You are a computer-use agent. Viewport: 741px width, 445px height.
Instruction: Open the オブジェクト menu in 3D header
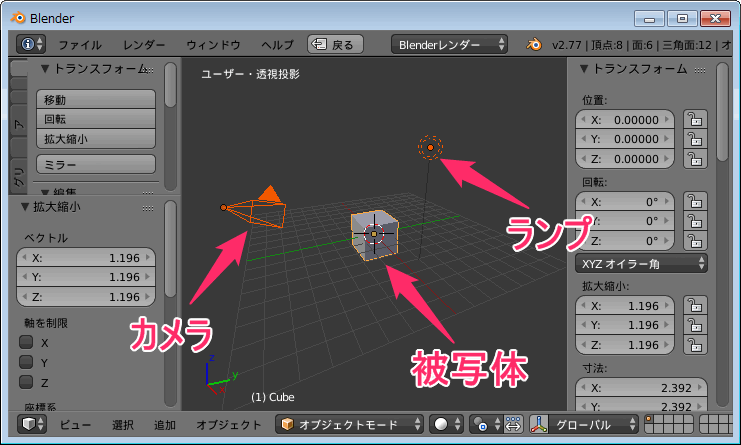[x=229, y=425]
